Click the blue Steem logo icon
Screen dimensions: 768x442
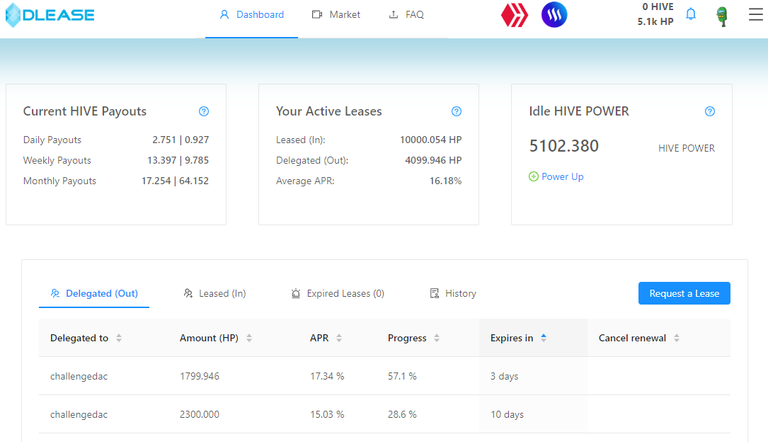(x=554, y=15)
